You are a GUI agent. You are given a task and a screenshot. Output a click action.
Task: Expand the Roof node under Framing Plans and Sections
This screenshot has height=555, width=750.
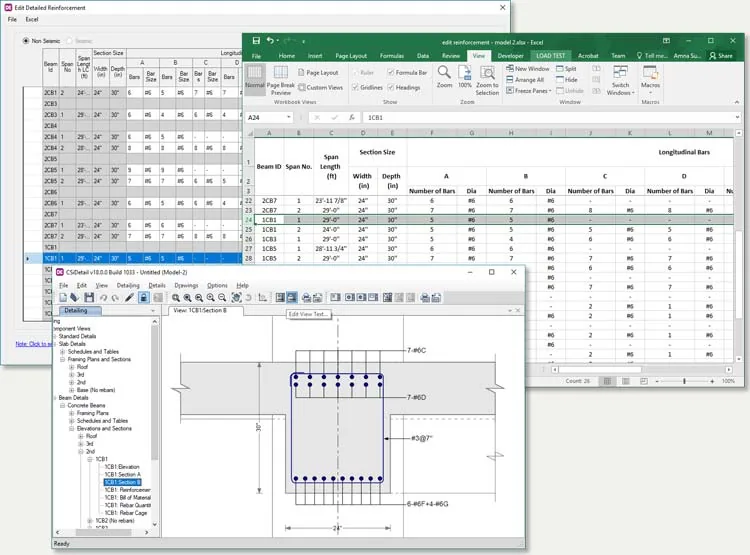(x=72, y=367)
